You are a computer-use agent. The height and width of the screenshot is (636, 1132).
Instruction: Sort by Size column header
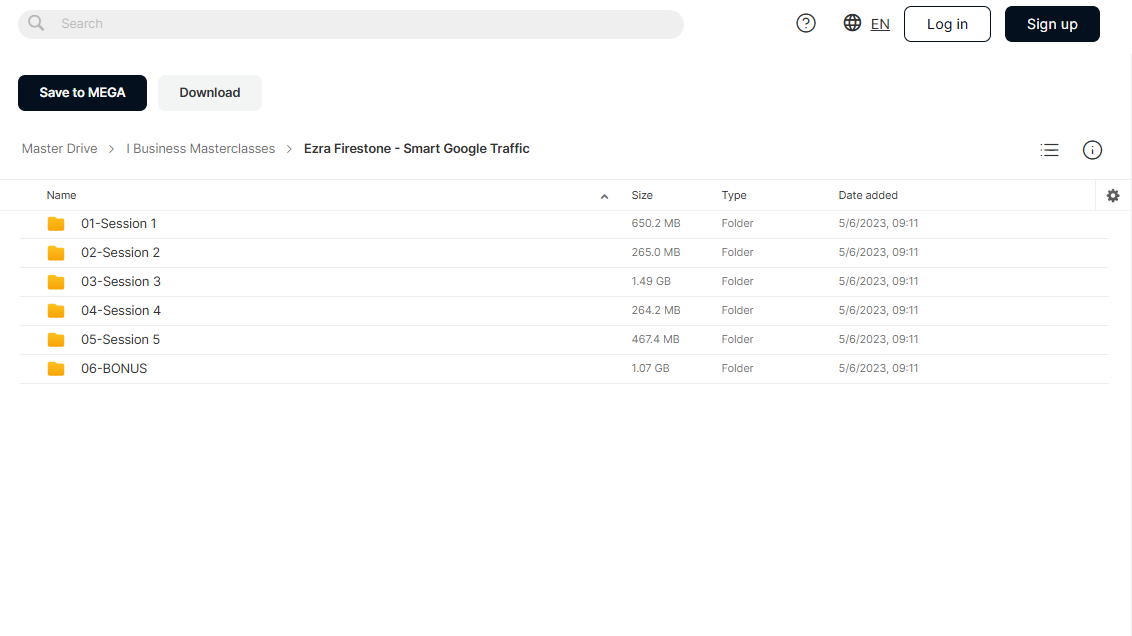[642, 195]
